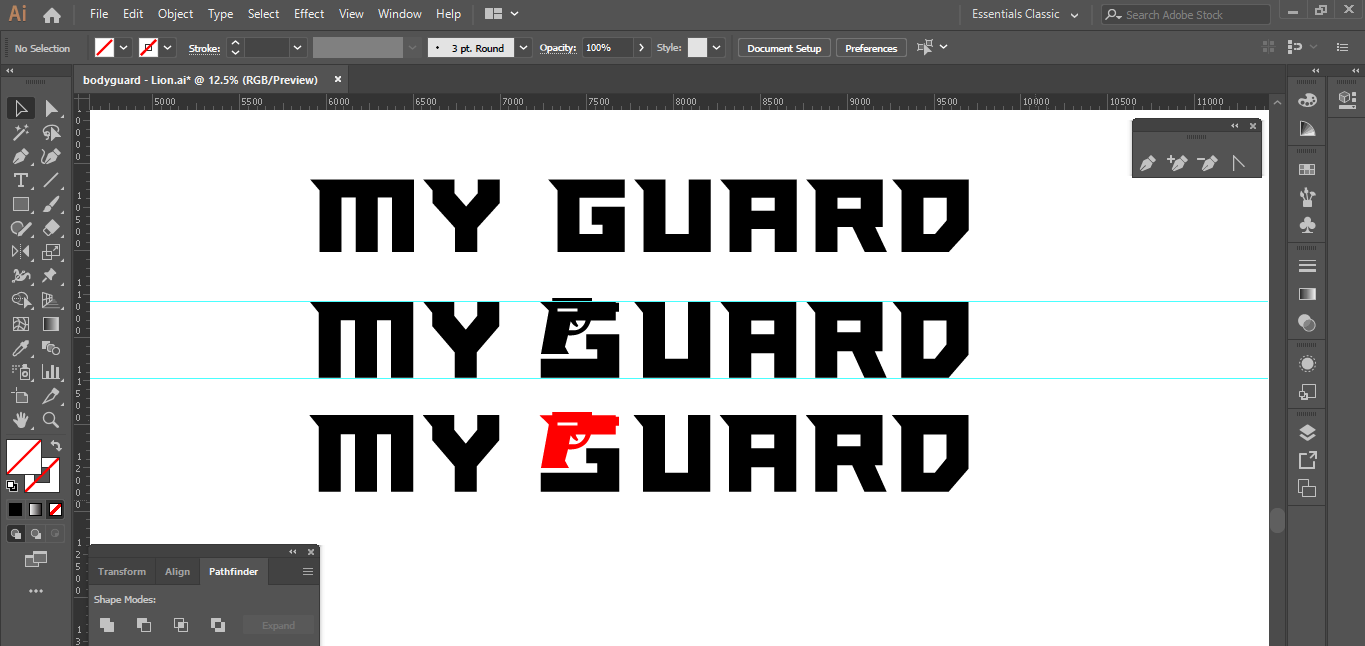Viewport: 1365px width, 646px height.
Task: Set color mode to None
Action: [x=56, y=509]
